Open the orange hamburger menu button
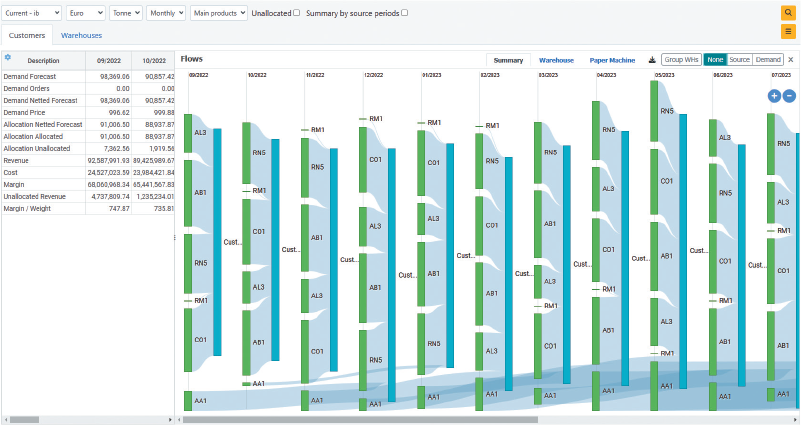 pyautogui.click(x=788, y=32)
